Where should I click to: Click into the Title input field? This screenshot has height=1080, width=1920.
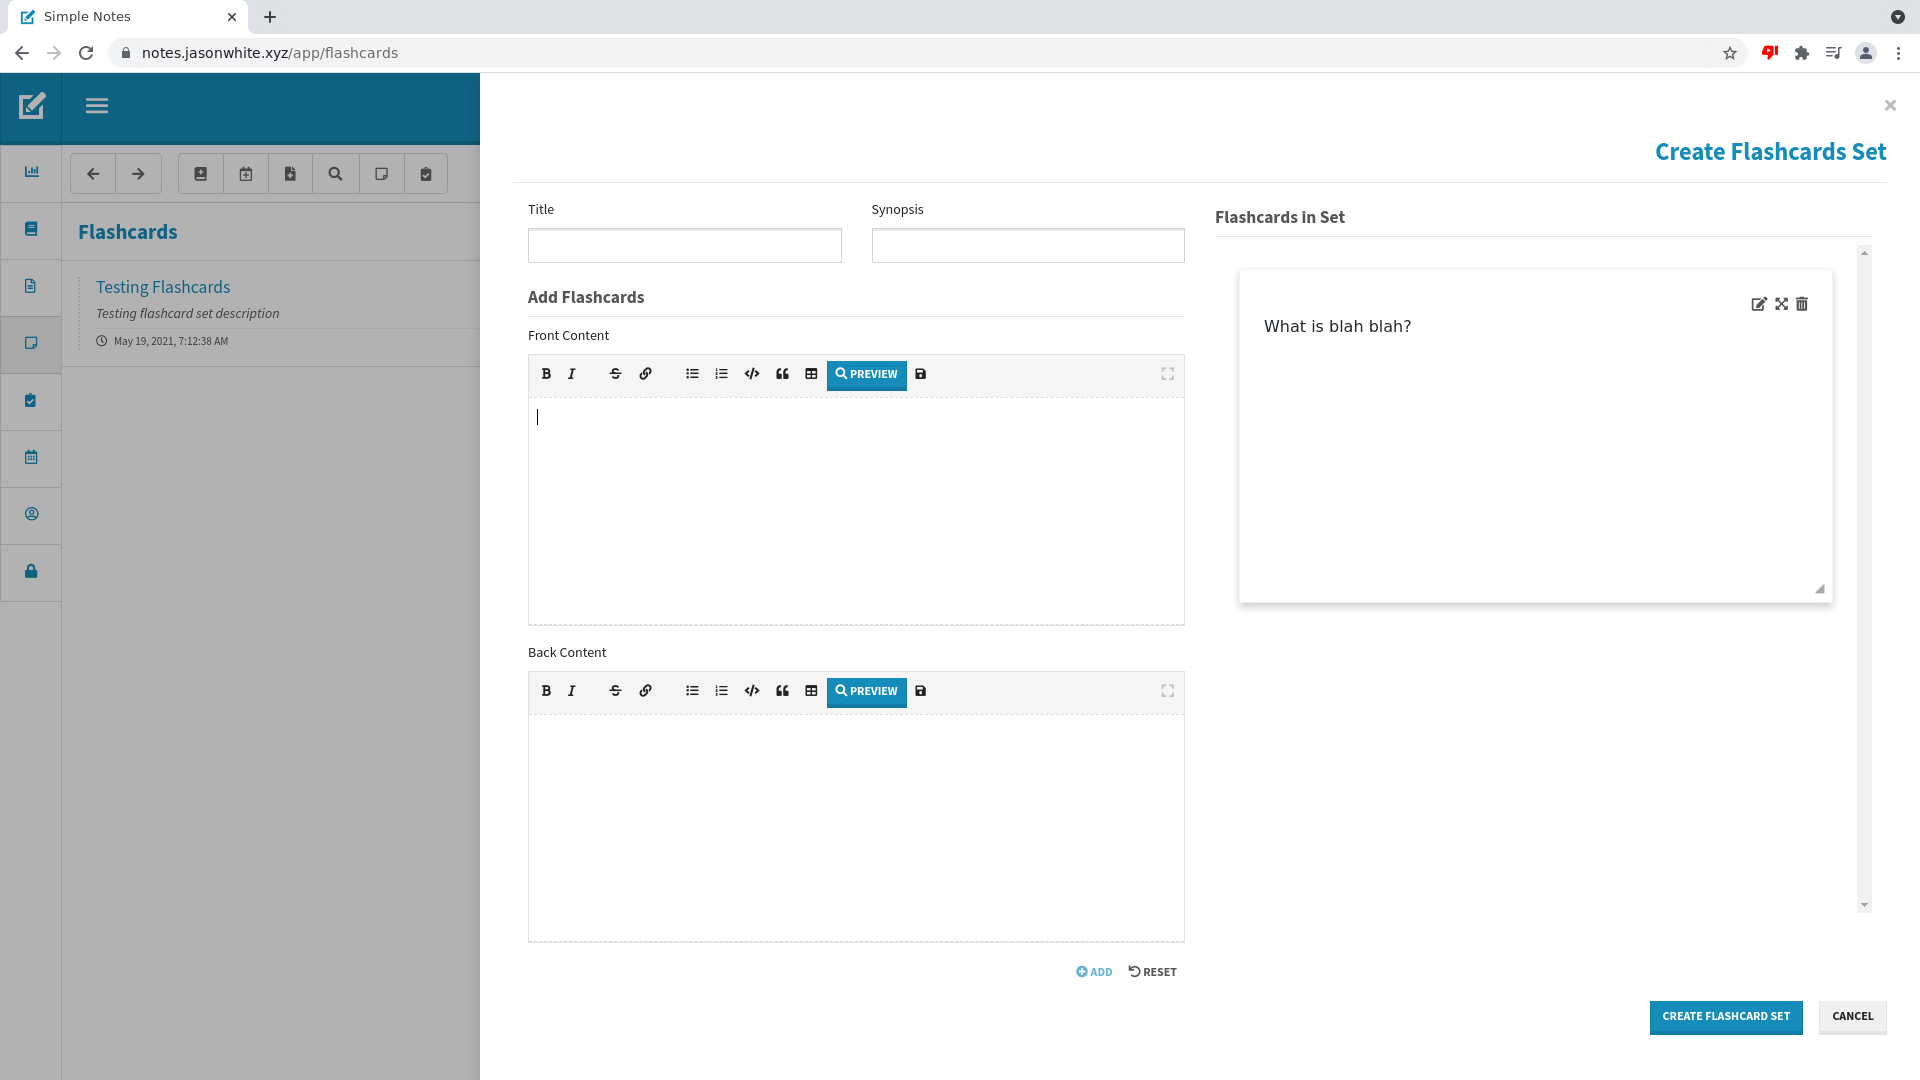684,246
